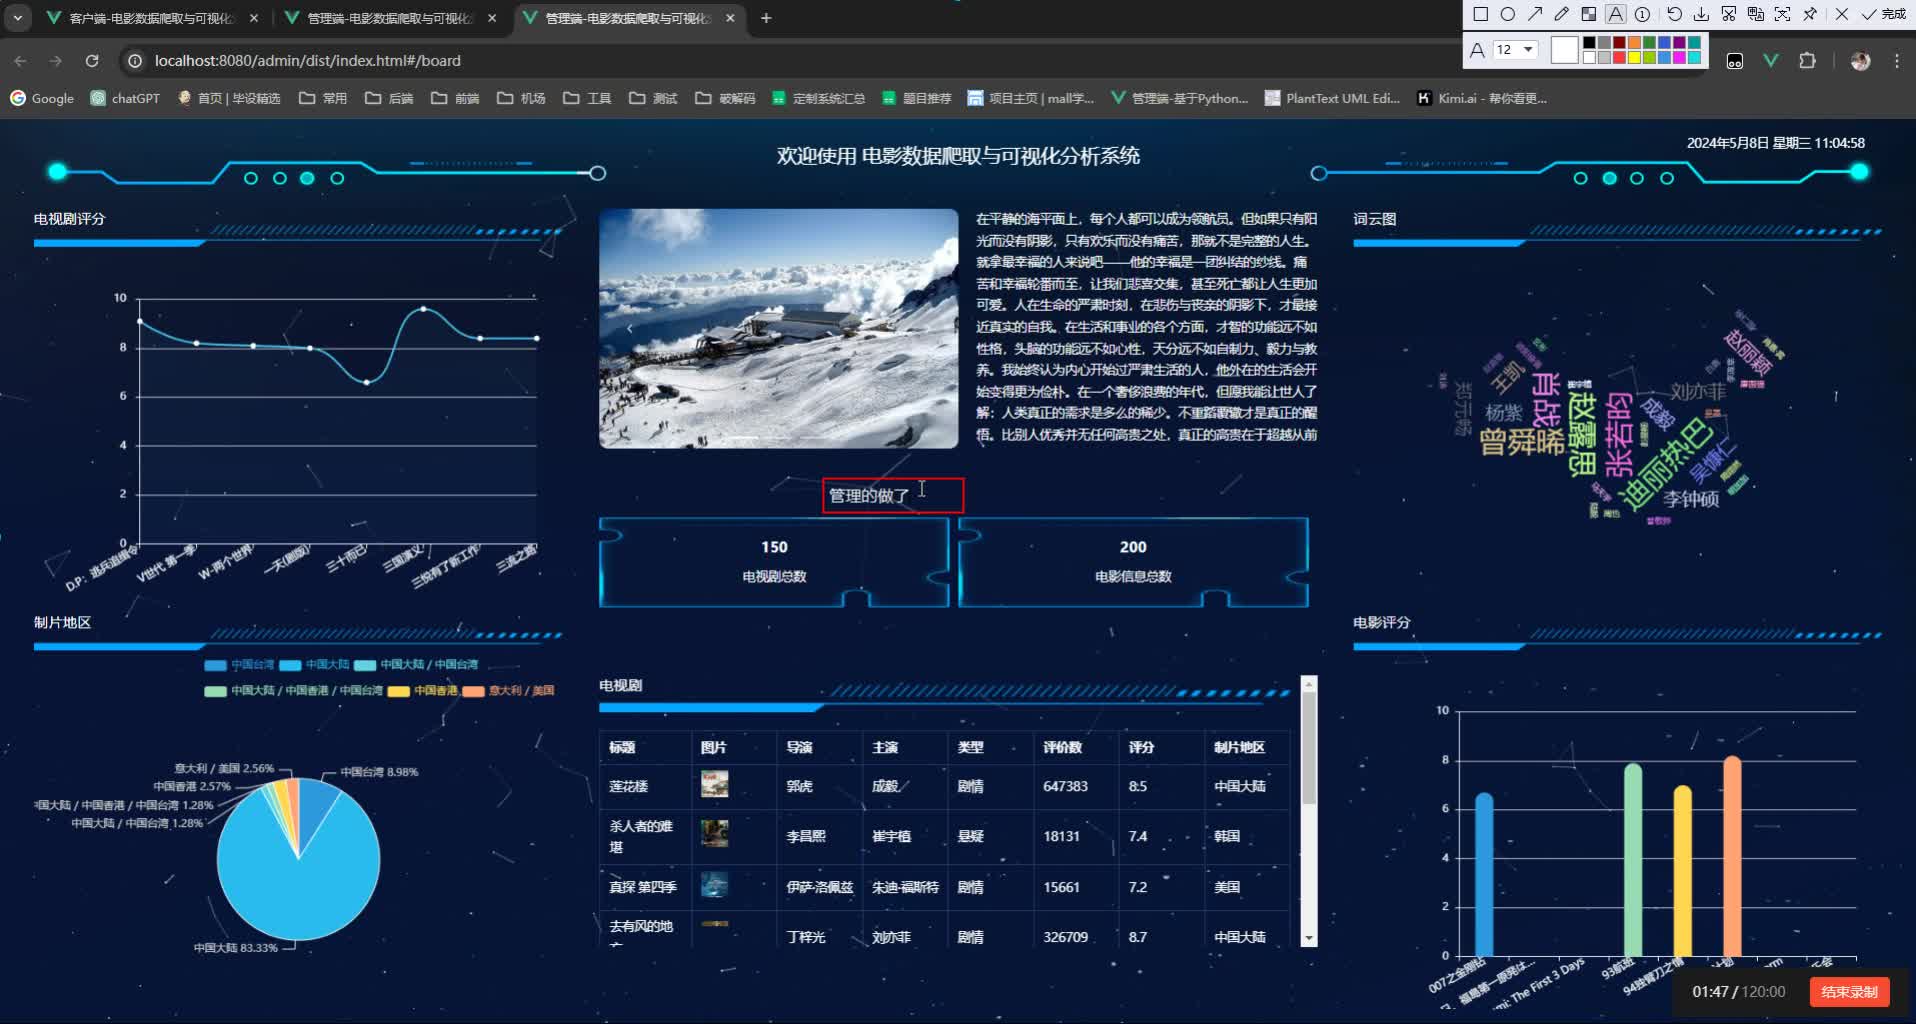This screenshot has width=1916, height=1024.
Task: Select the text annotation tool
Action: (x=1616, y=14)
